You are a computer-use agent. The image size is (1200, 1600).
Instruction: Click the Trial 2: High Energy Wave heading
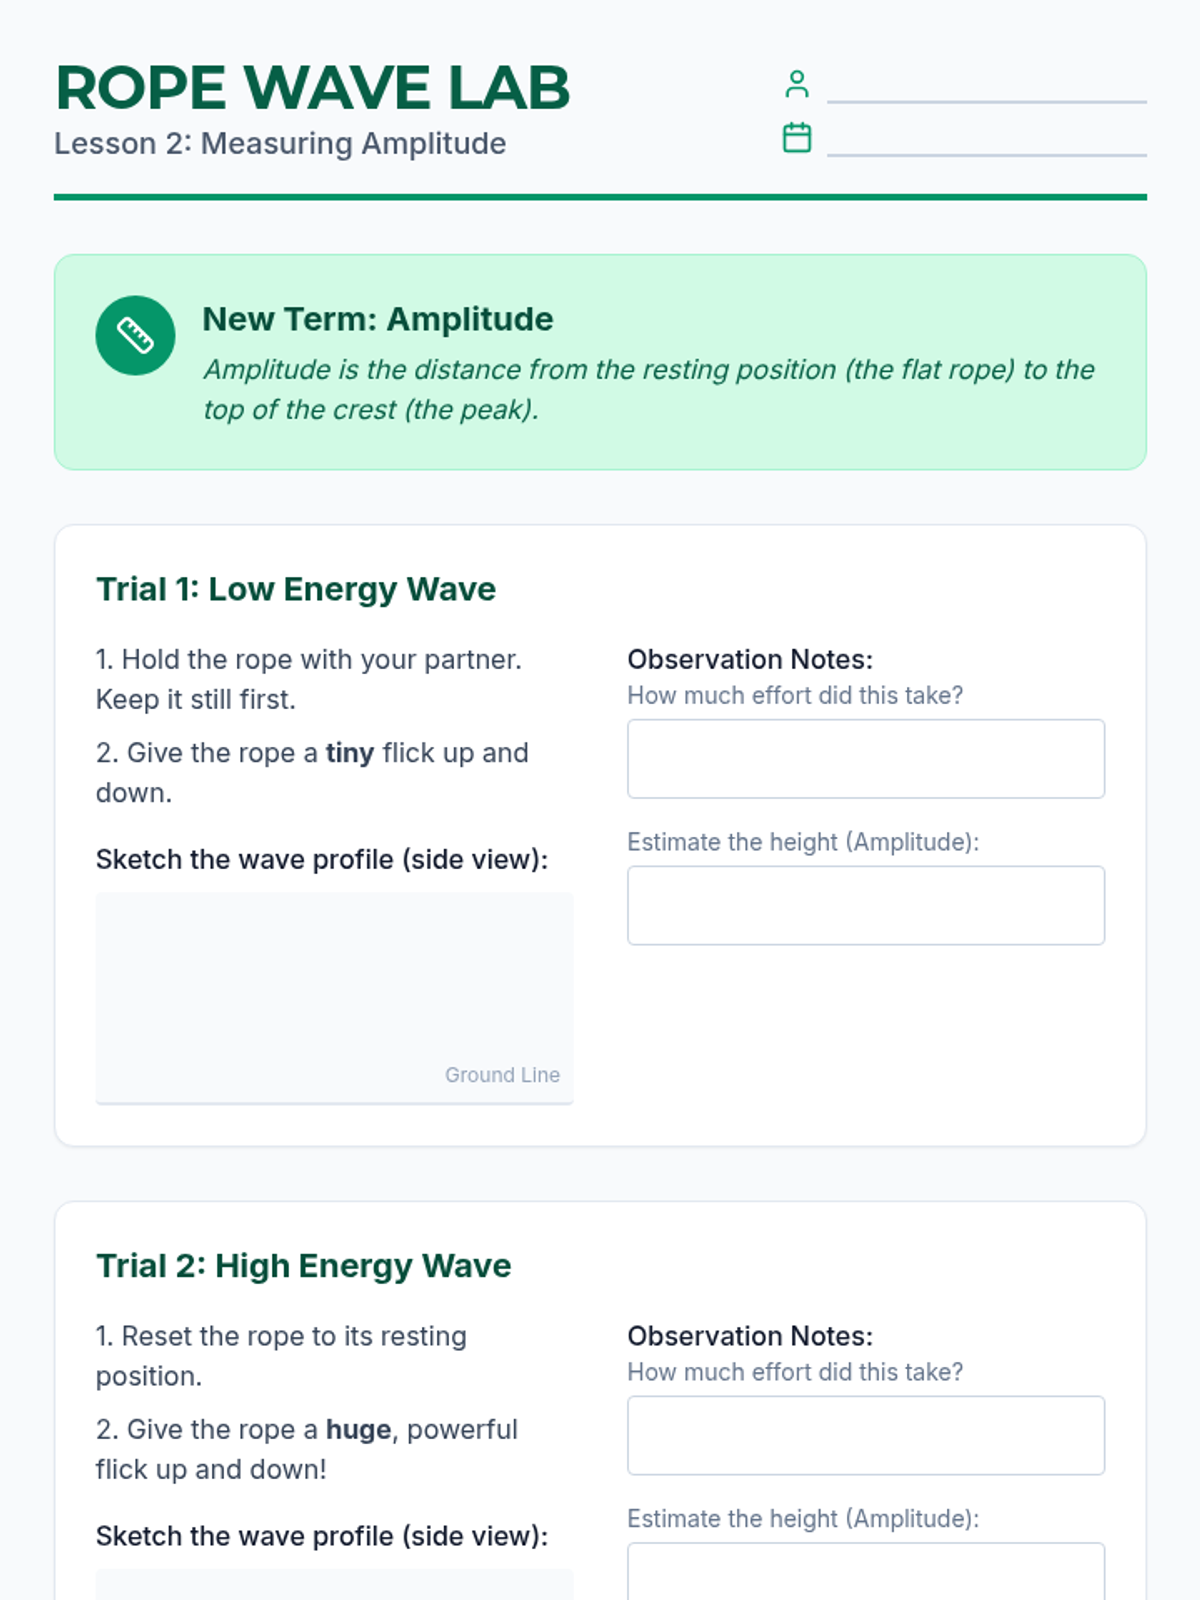(x=303, y=1266)
